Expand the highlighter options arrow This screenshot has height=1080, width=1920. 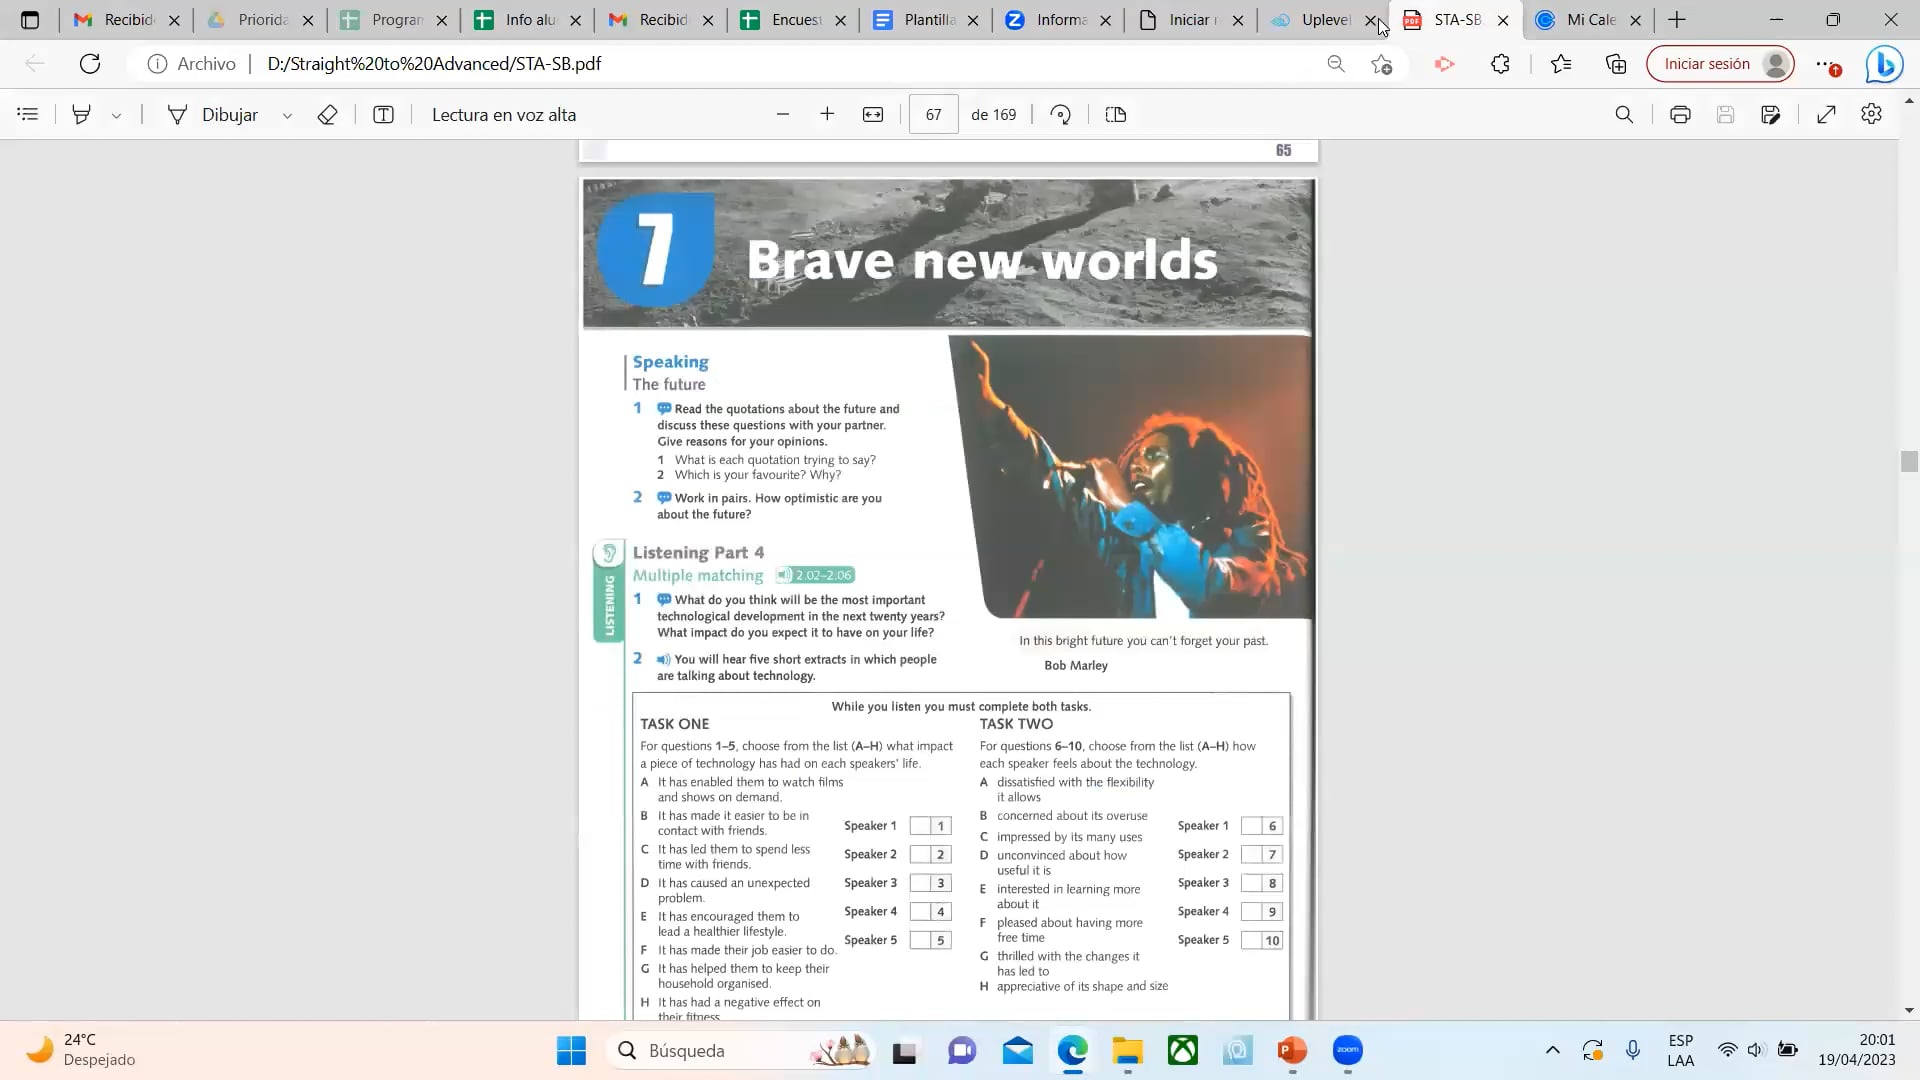[117, 116]
